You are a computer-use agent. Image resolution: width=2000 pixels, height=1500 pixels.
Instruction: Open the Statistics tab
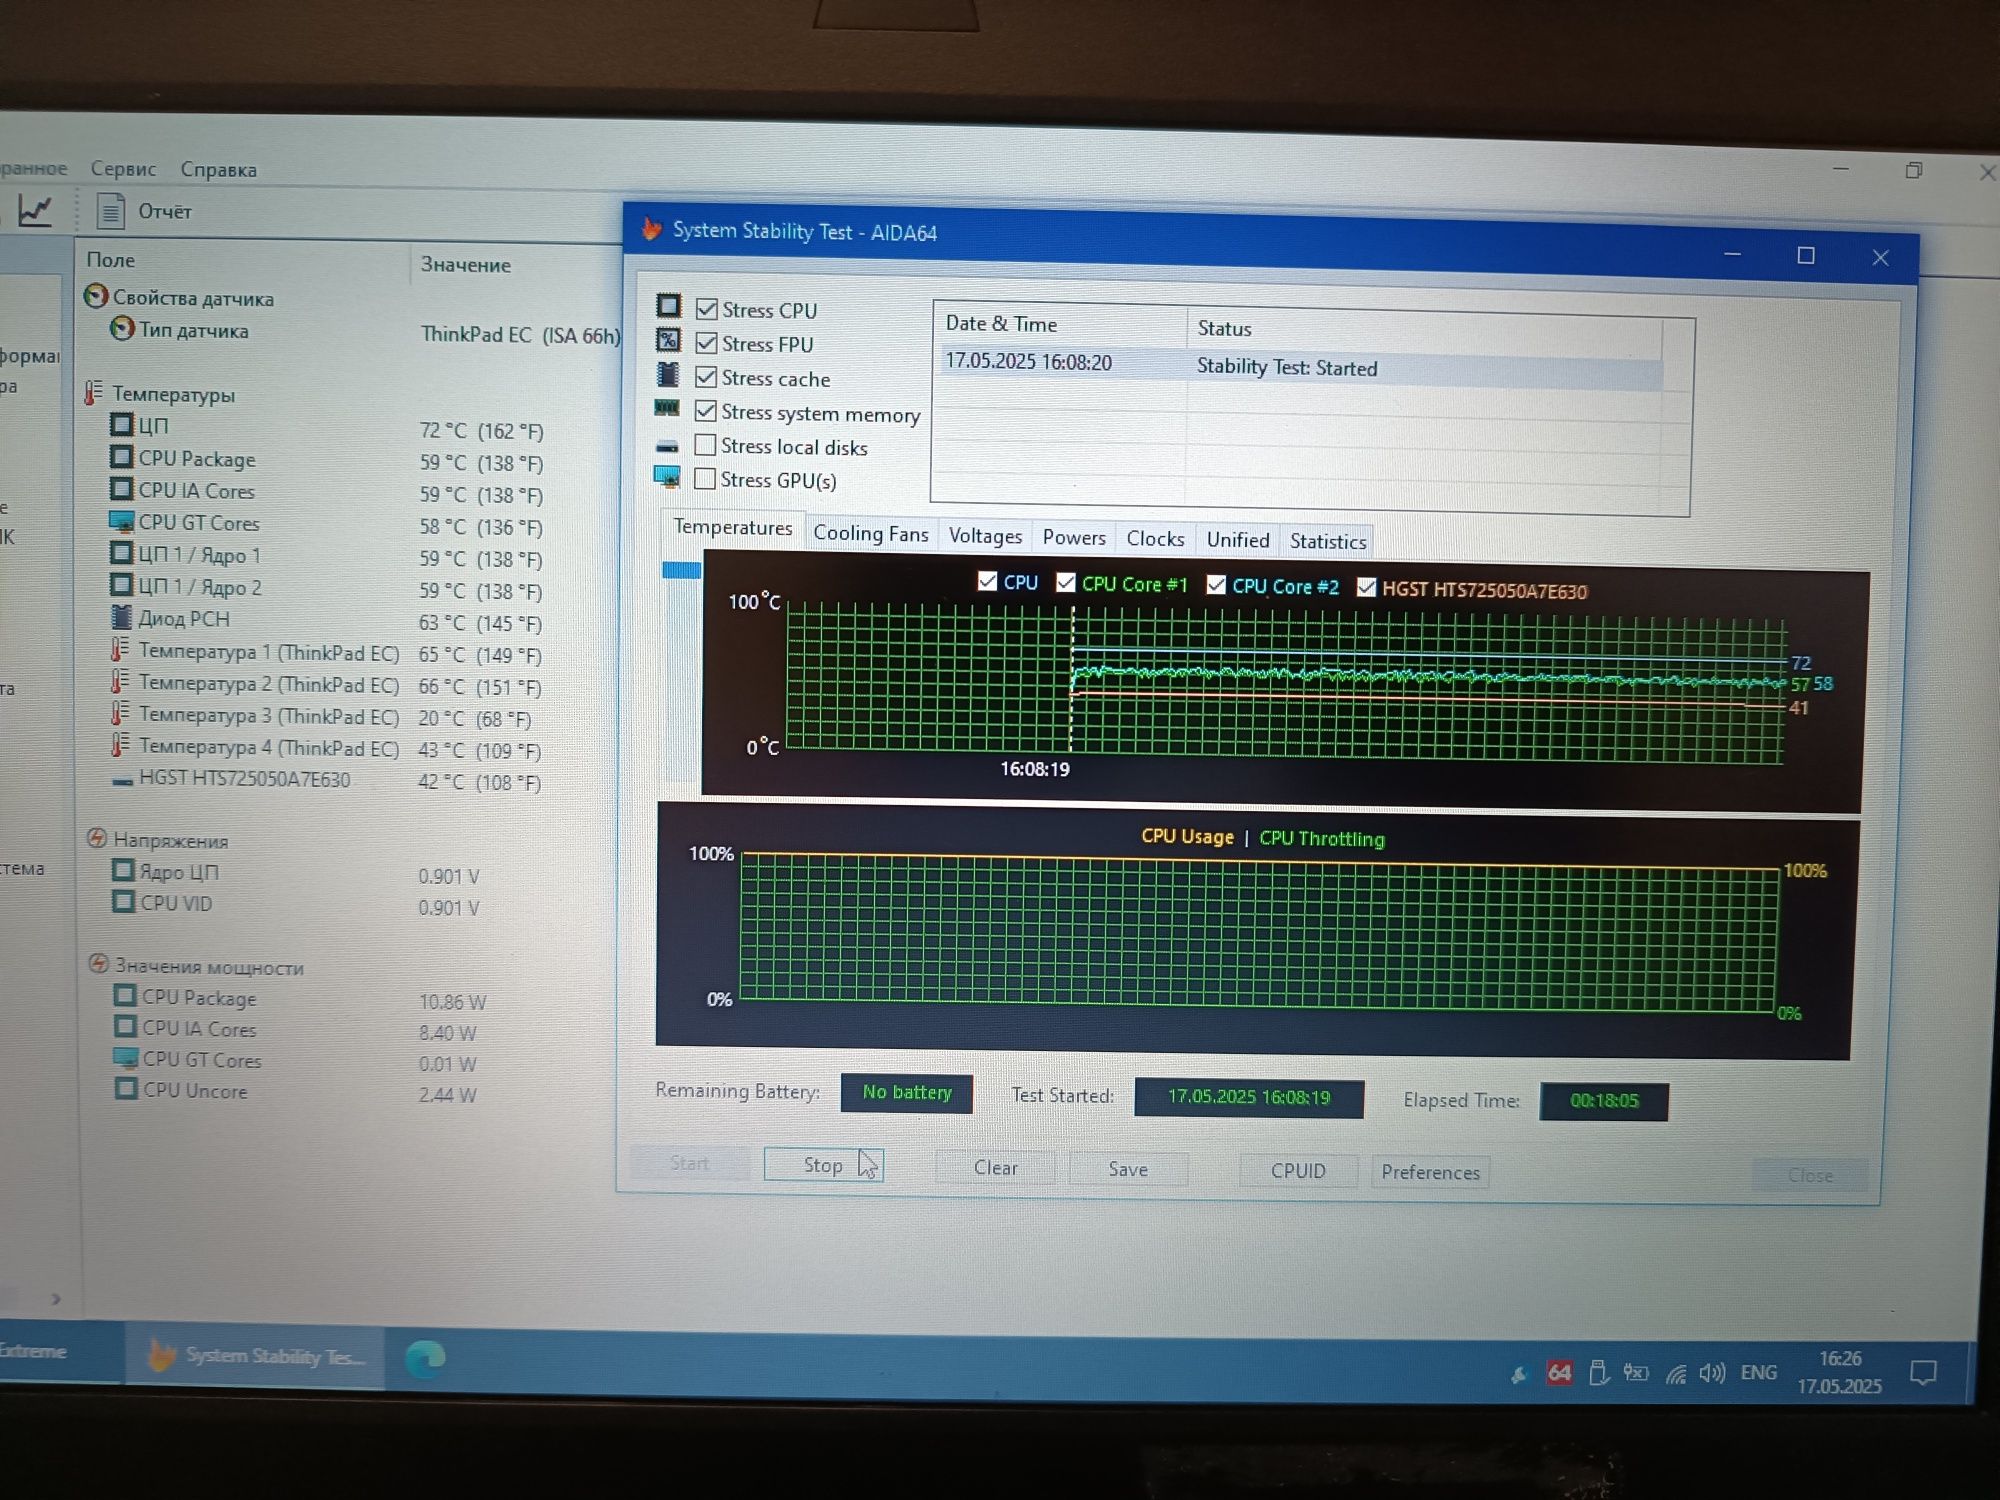pyautogui.click(x=1327, y=541)
